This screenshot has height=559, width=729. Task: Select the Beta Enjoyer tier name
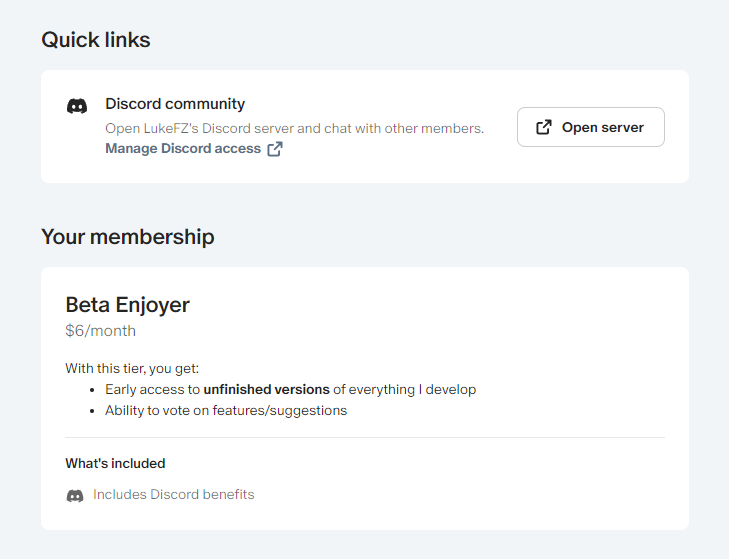127,304
